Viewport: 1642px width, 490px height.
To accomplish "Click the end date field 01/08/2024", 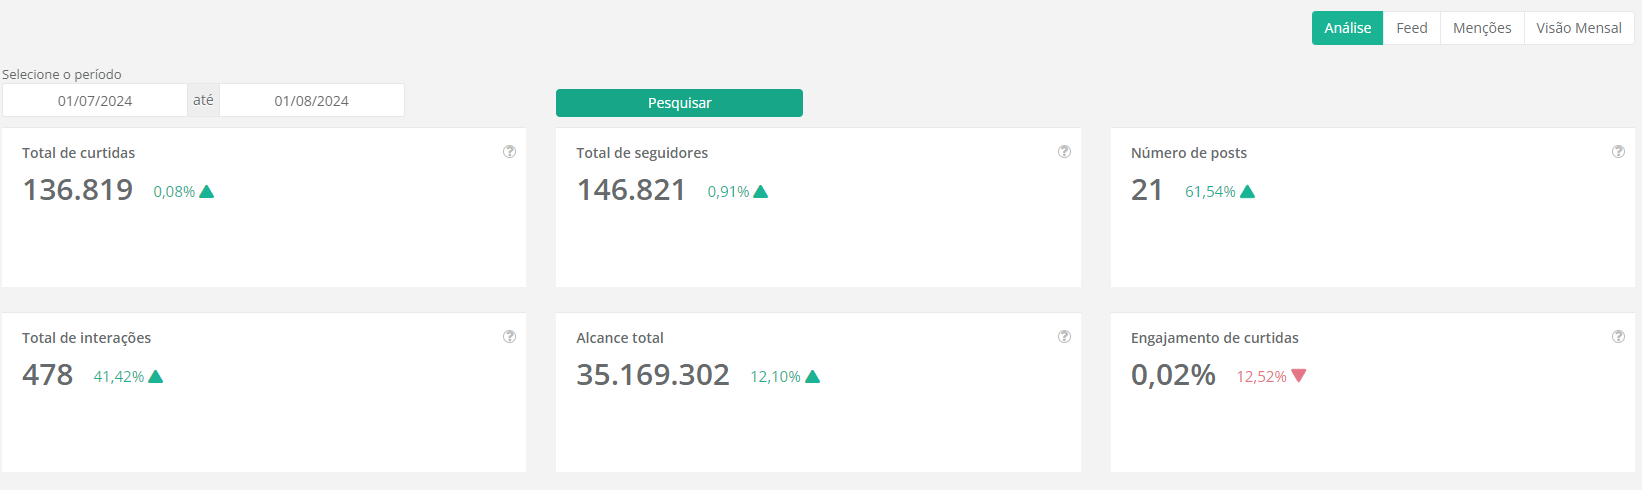I will point(312,101).
